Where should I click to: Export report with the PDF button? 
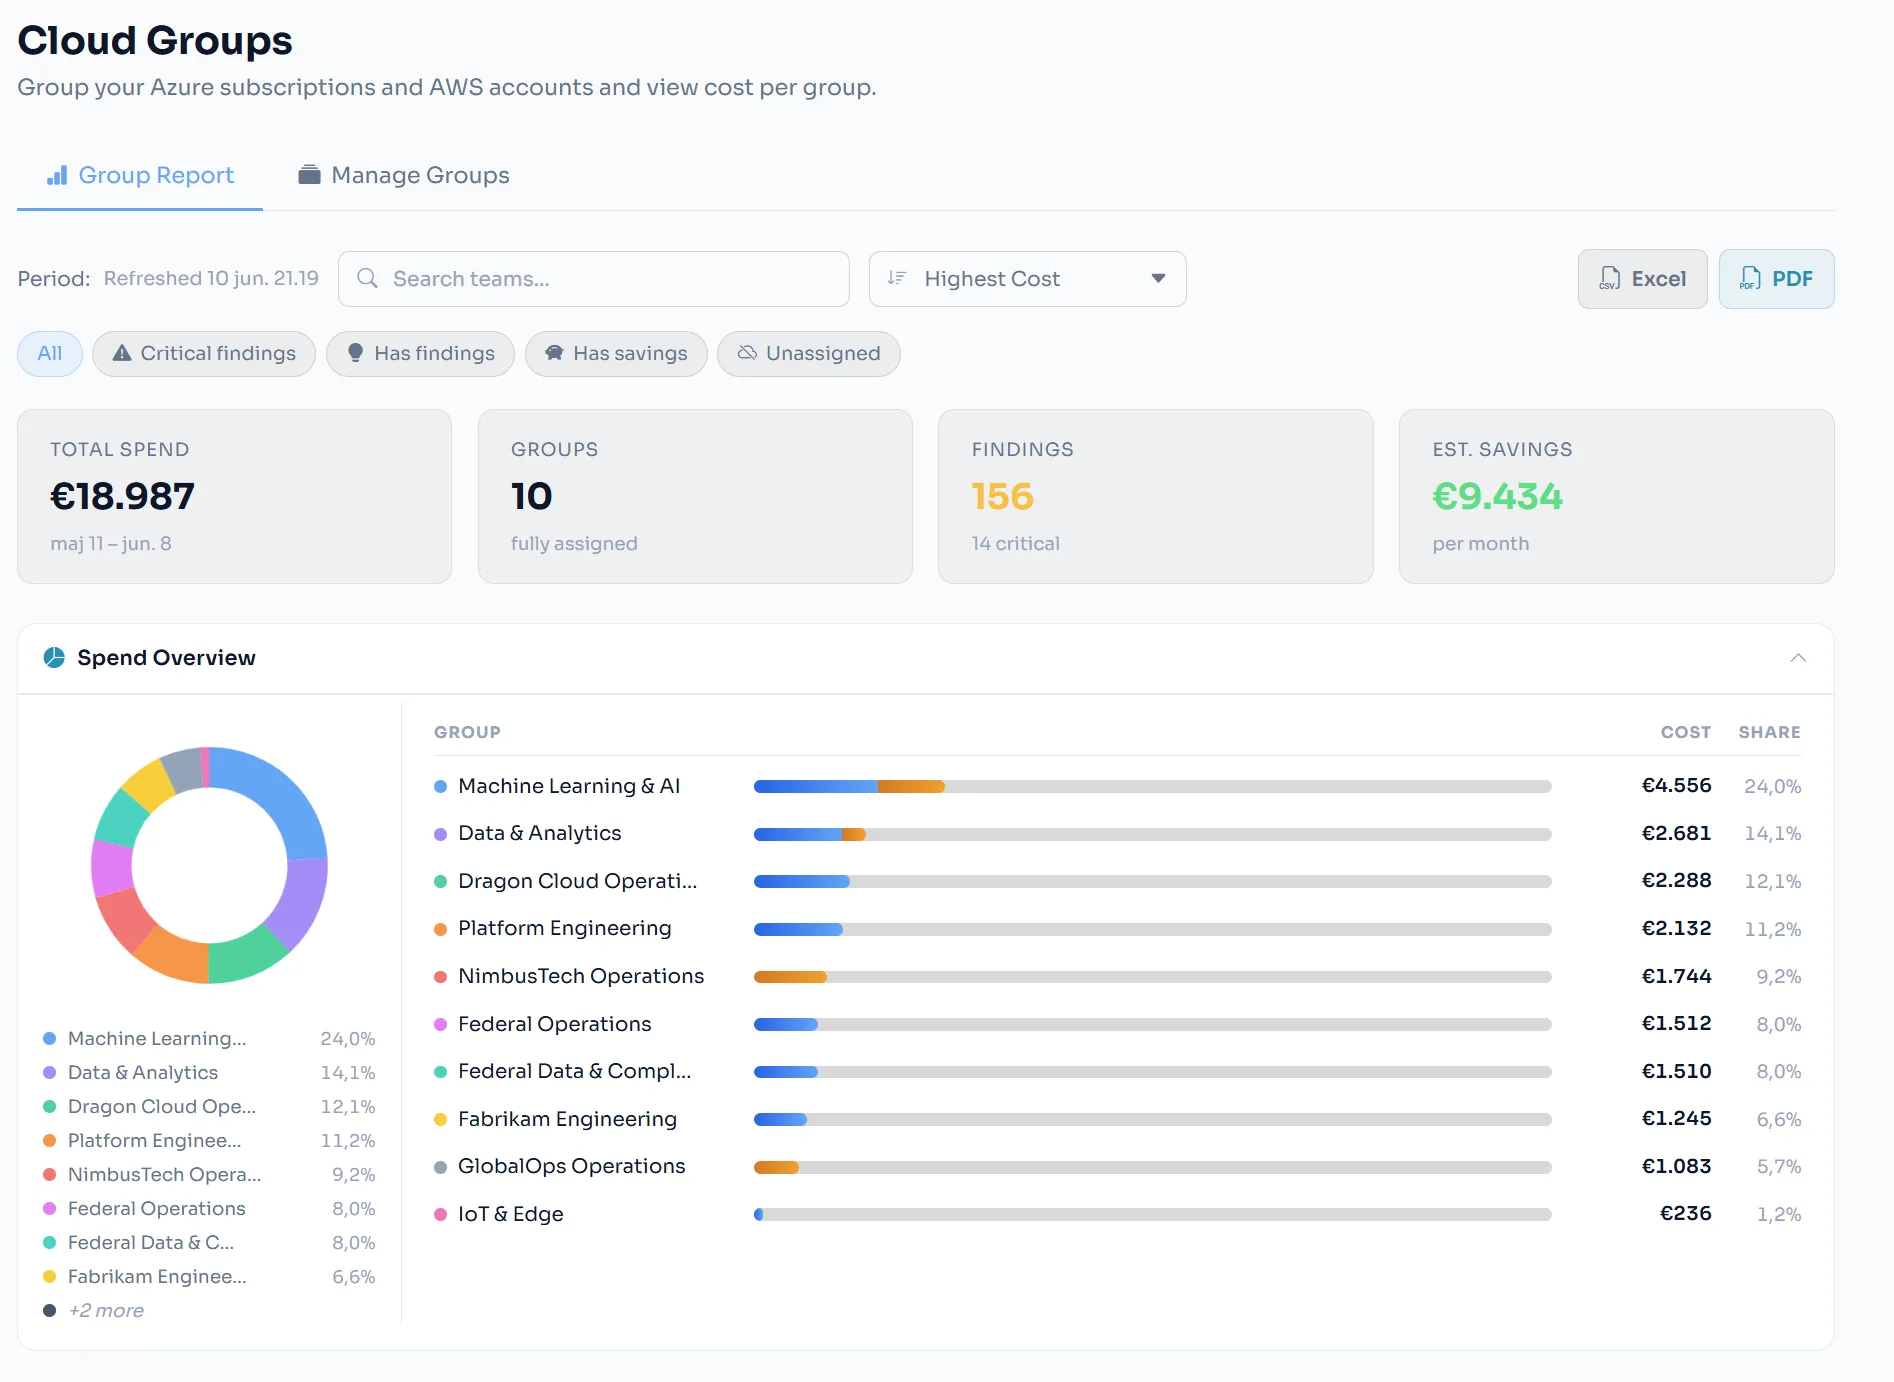(x=1777, y=279)
